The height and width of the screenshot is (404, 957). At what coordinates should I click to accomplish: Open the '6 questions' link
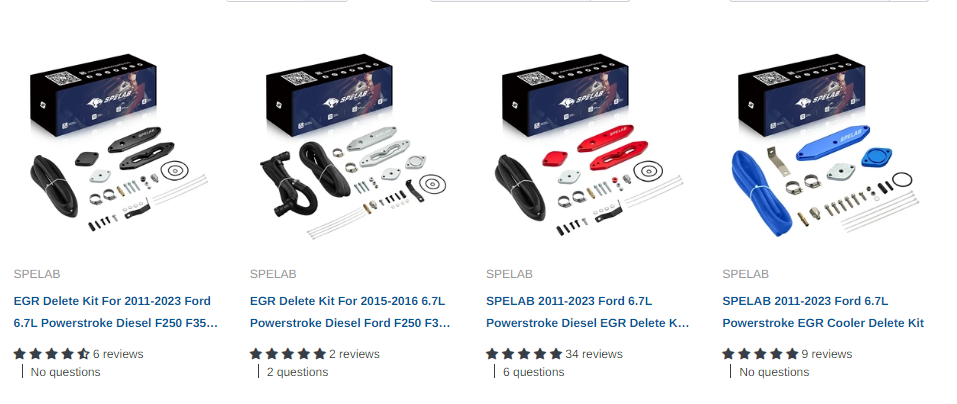coord(533,372)
